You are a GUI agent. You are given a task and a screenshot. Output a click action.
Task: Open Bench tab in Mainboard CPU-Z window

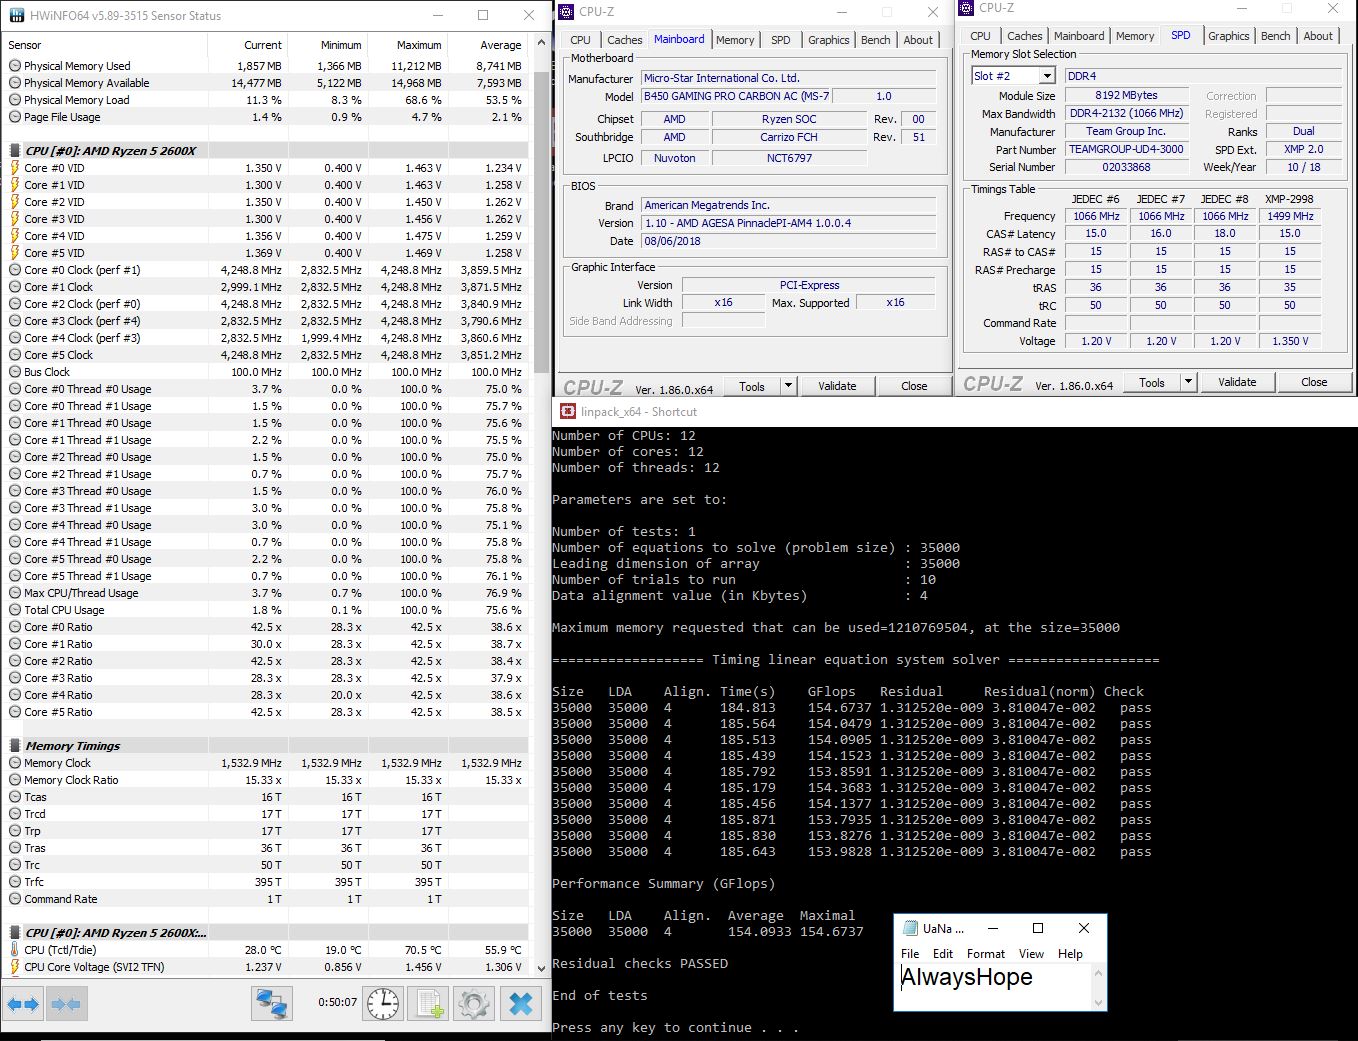coord(876,40)
